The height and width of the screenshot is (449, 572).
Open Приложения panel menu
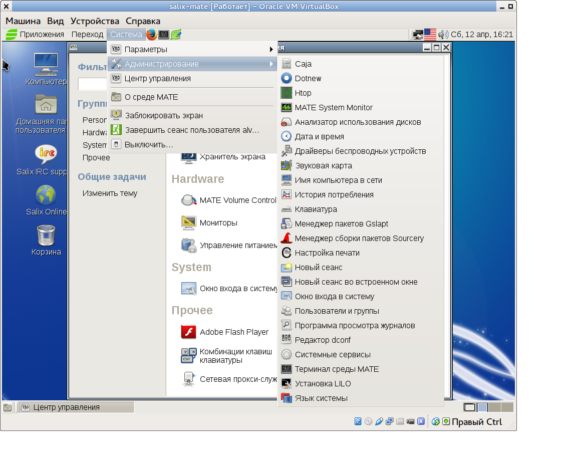[35, 35]
